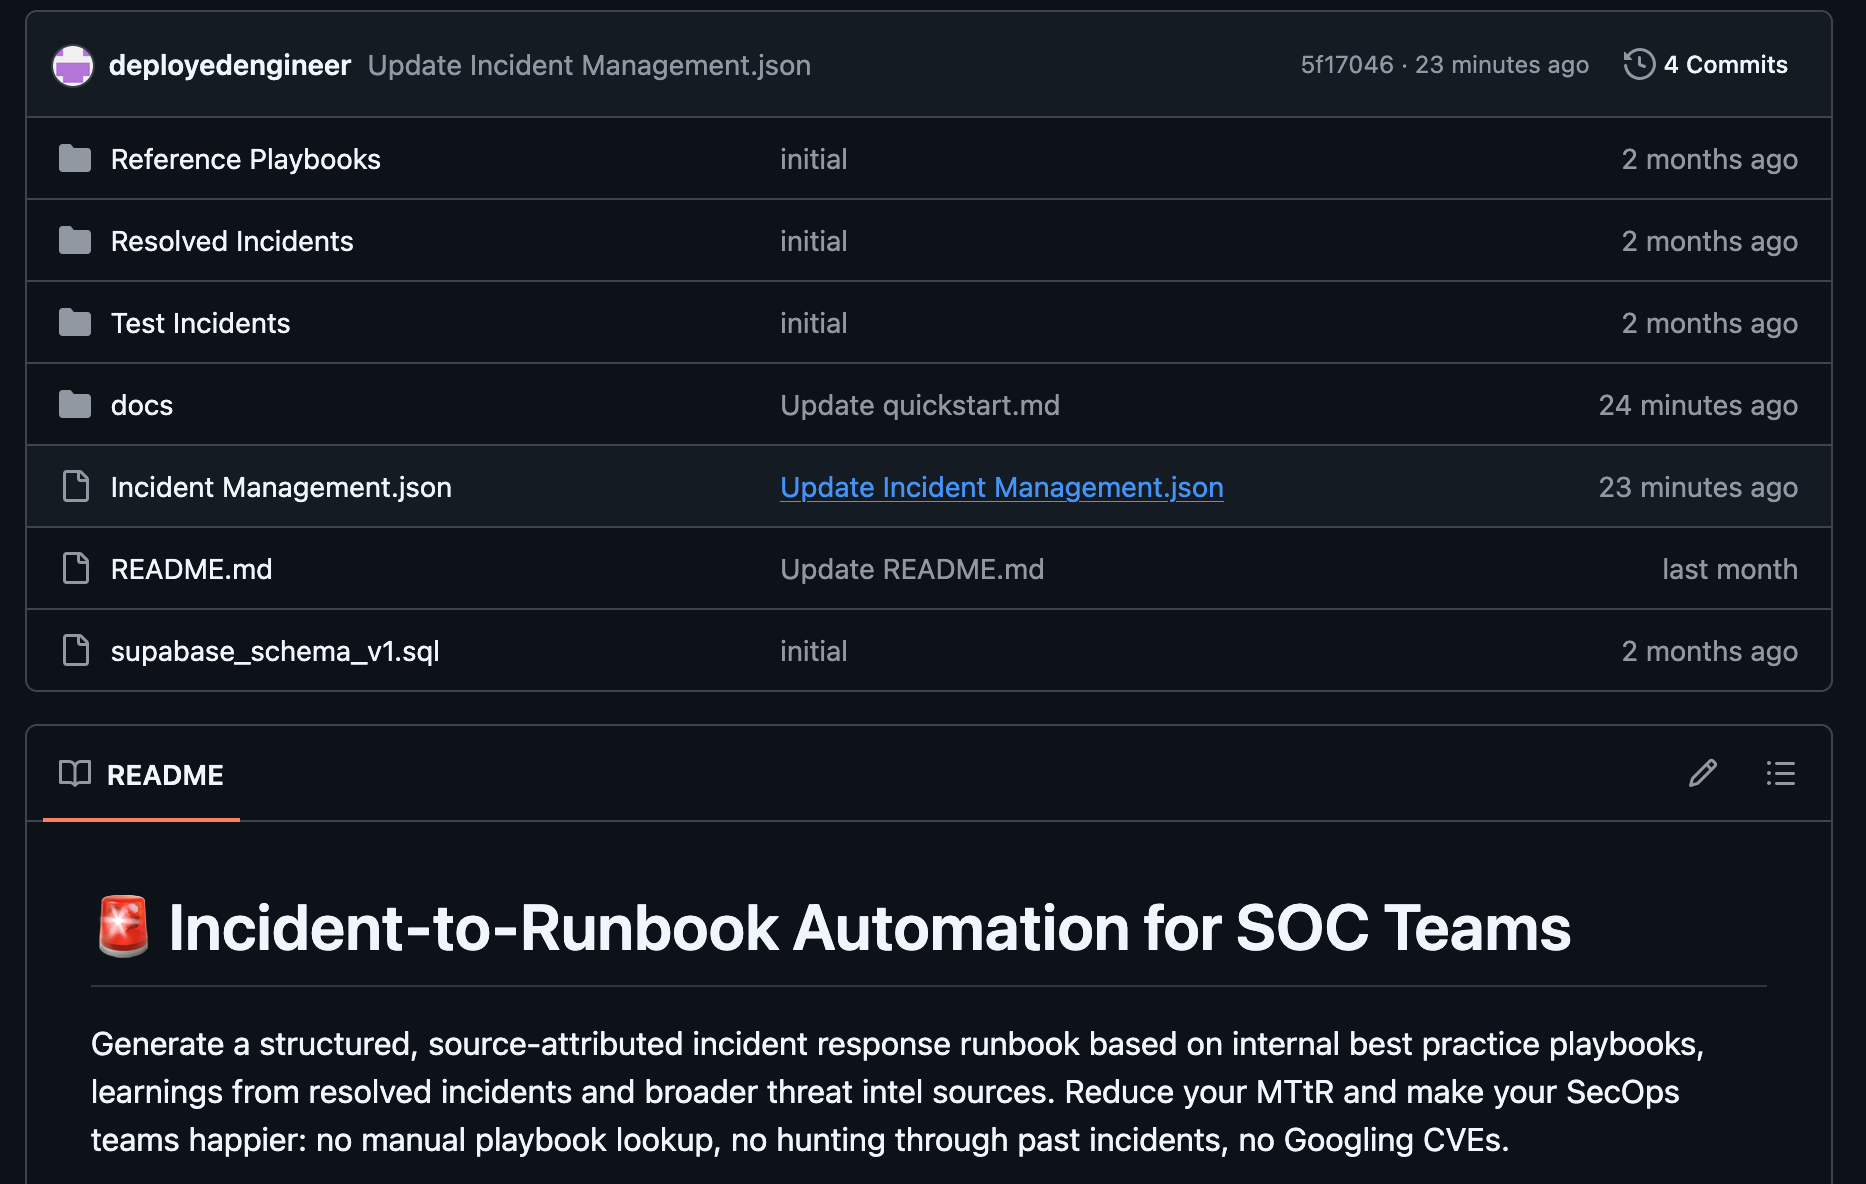Screen dimensions: 1866x1184
Task: Open the README.md file
Action: tap(192, 569)
